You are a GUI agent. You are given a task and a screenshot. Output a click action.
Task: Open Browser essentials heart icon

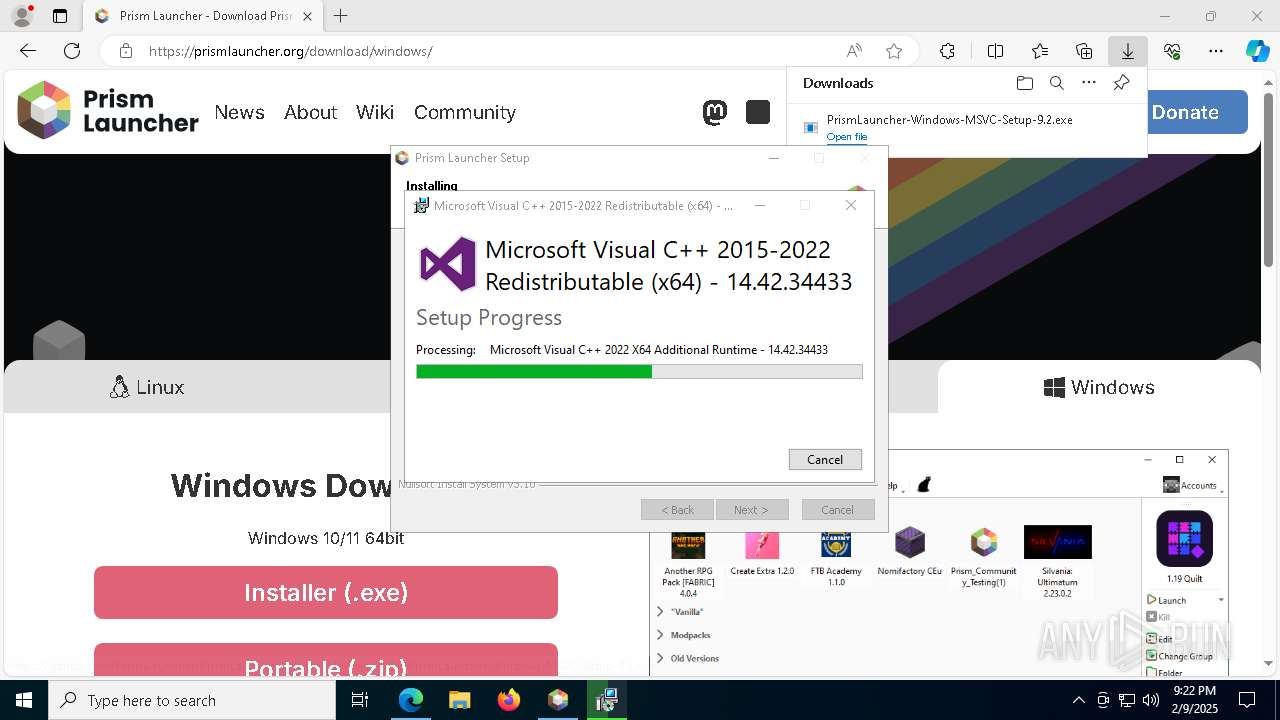pyautogui.click(x=1172, y=51)
